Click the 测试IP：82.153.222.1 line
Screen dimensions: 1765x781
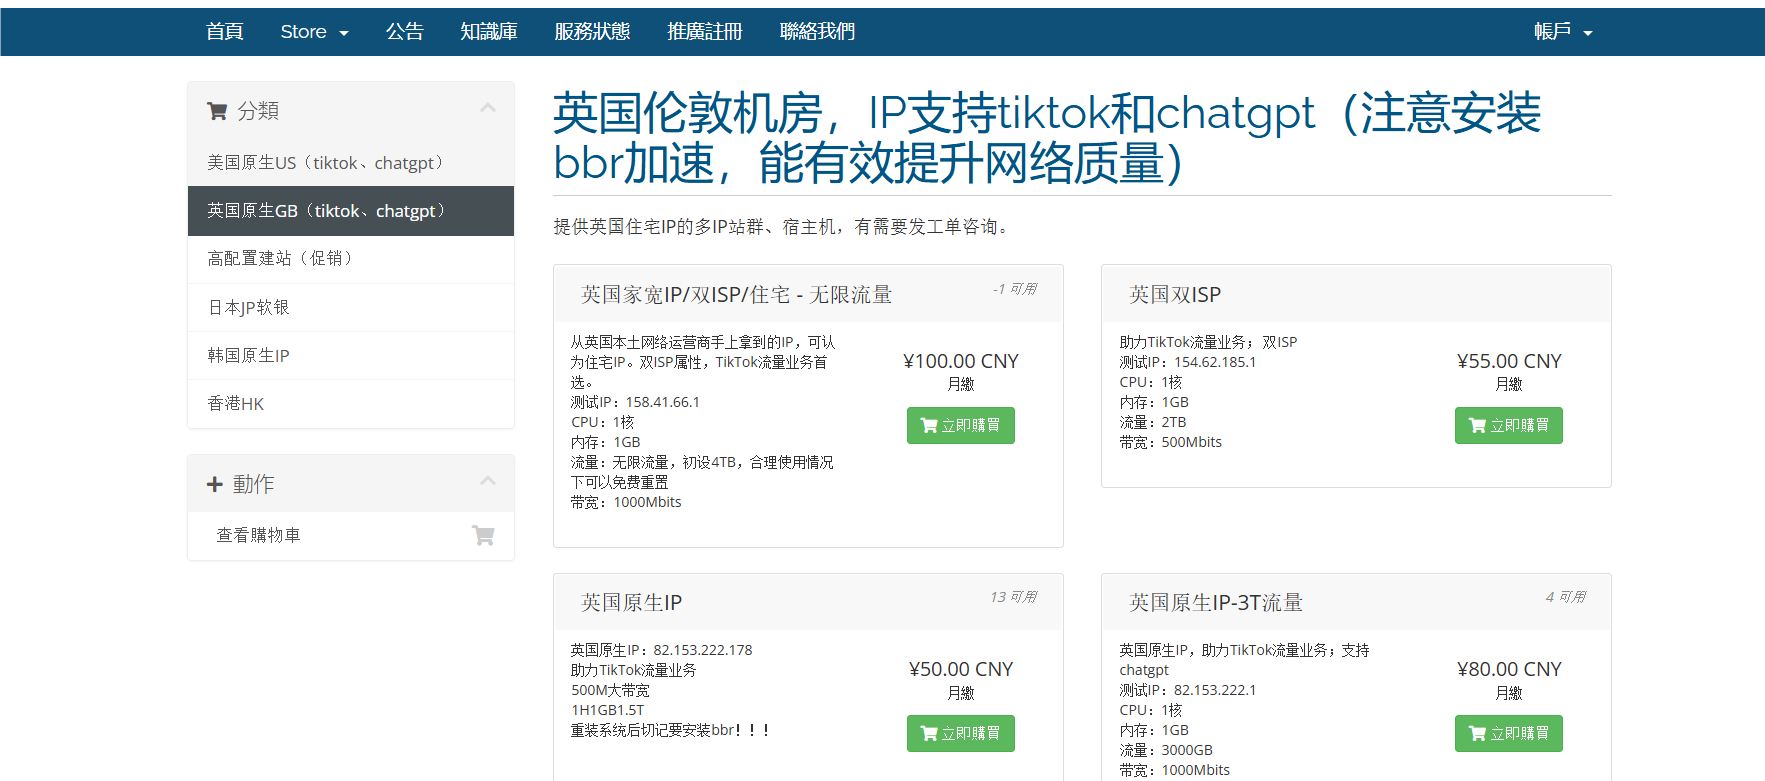click(x=1187, y=690)
